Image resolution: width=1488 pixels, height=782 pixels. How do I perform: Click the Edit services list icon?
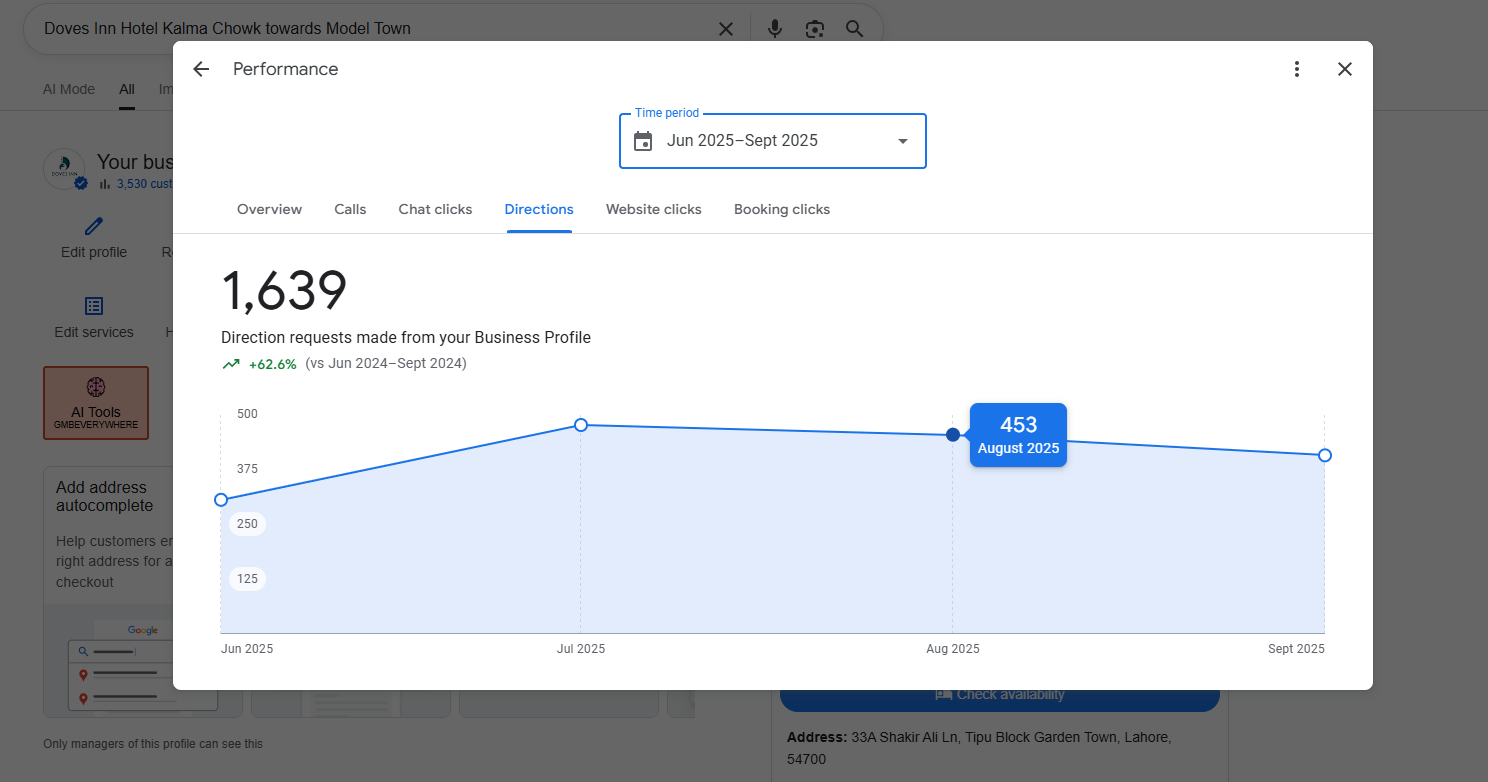(x=94, y=306)
